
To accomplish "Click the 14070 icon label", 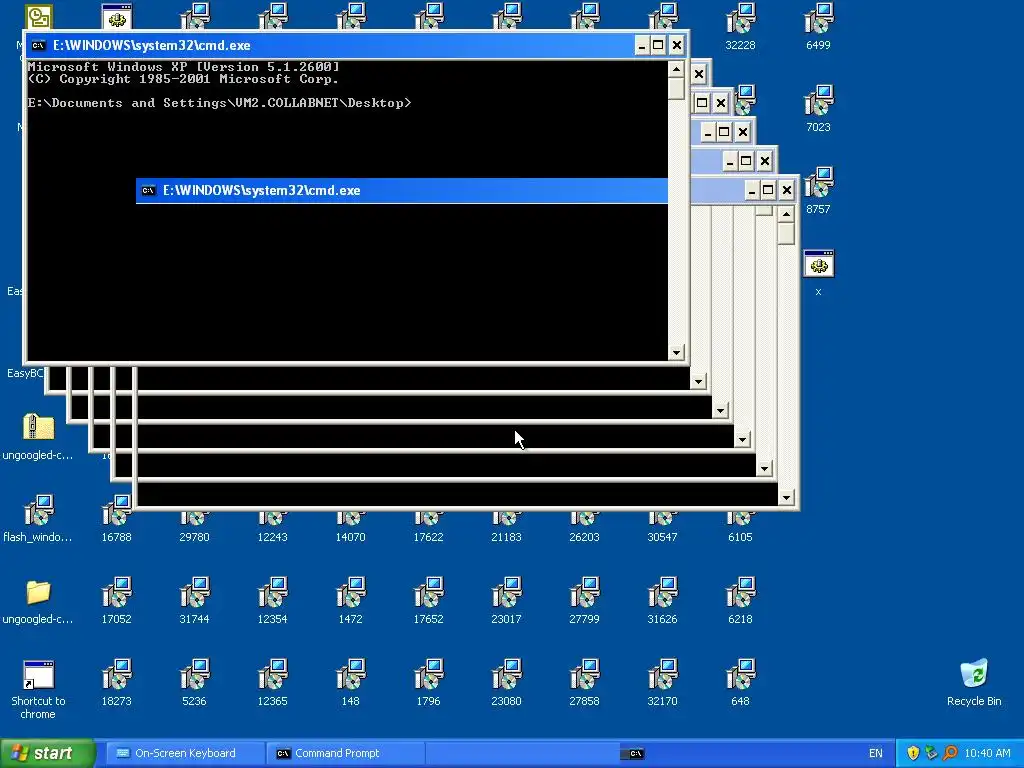I will (350, 537).
